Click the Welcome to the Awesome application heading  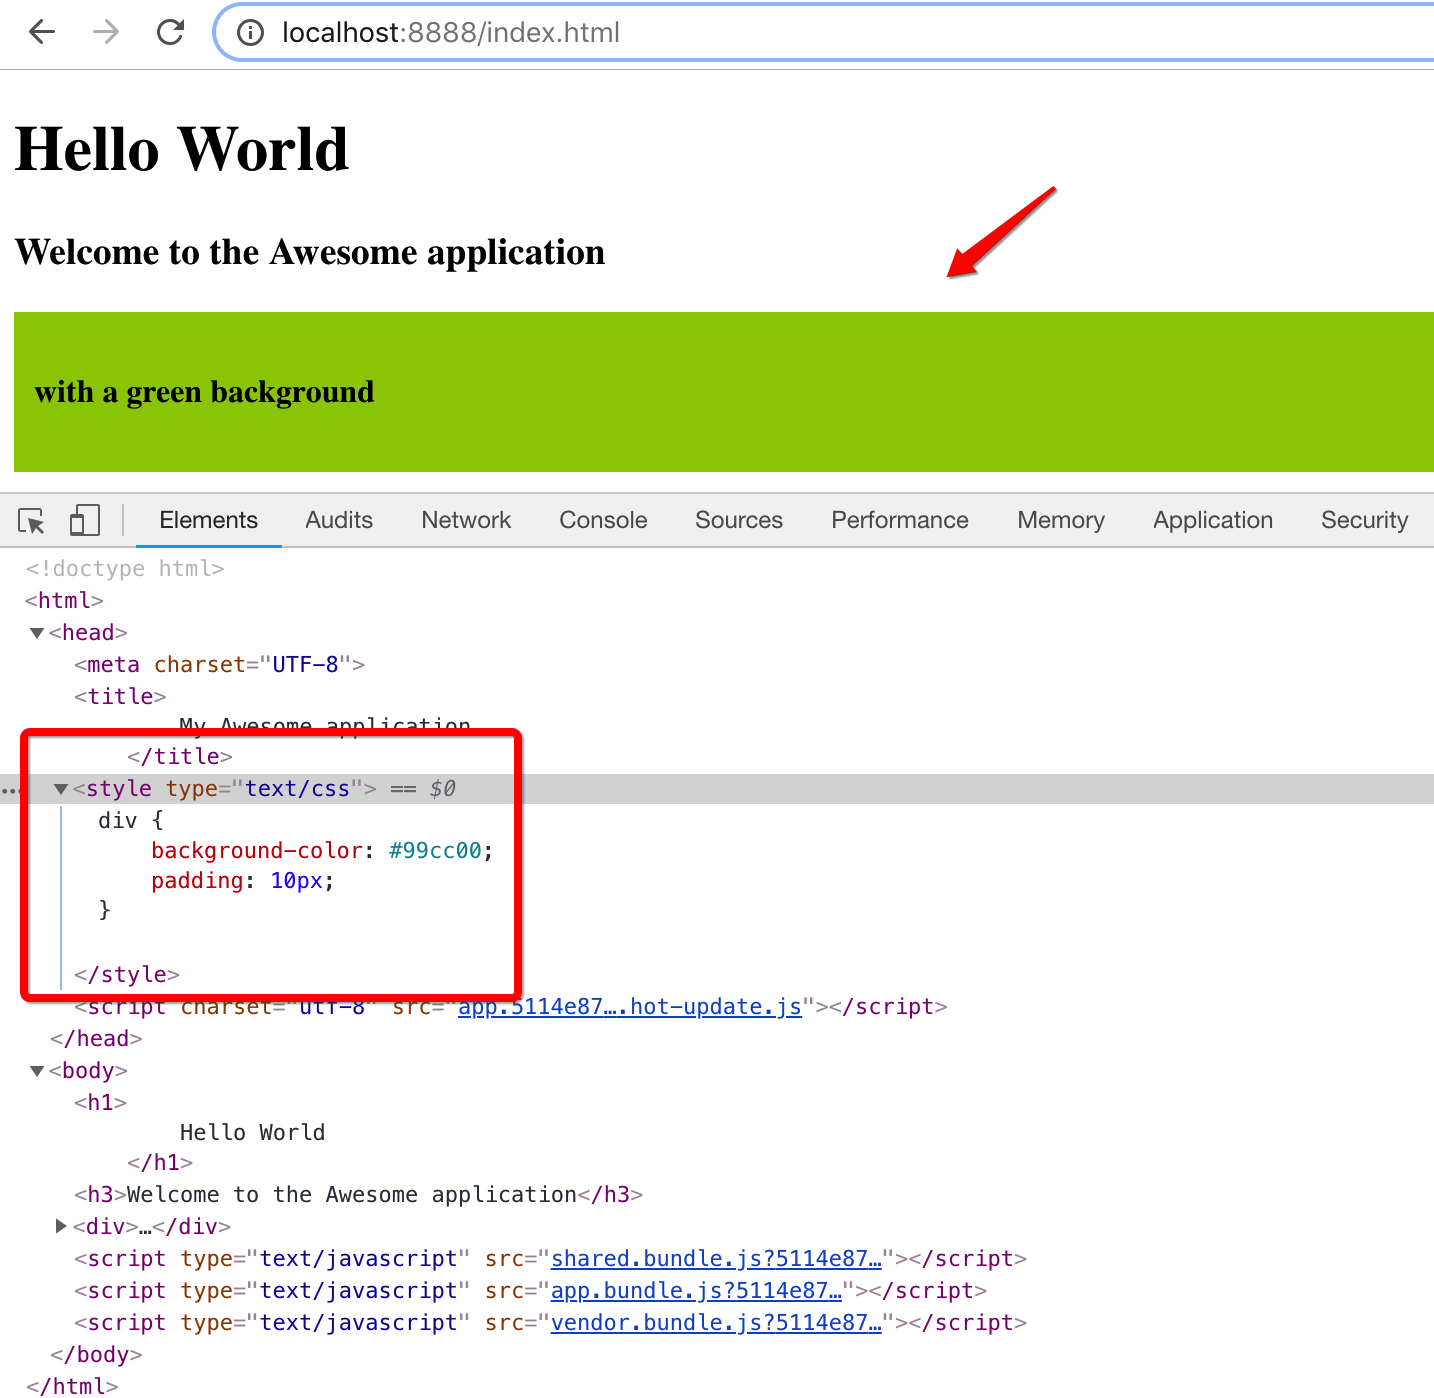click(x=310, y=252)
